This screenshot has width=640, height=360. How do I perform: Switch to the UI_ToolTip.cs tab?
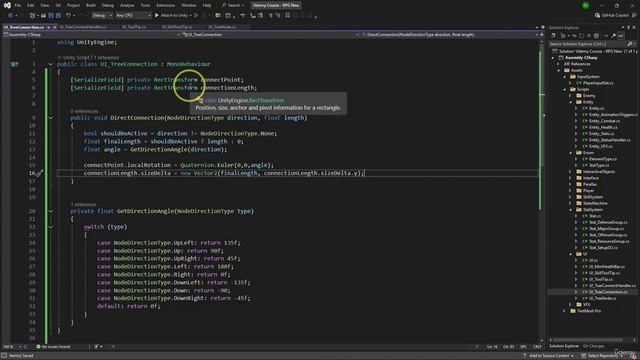tap(134, 27)
